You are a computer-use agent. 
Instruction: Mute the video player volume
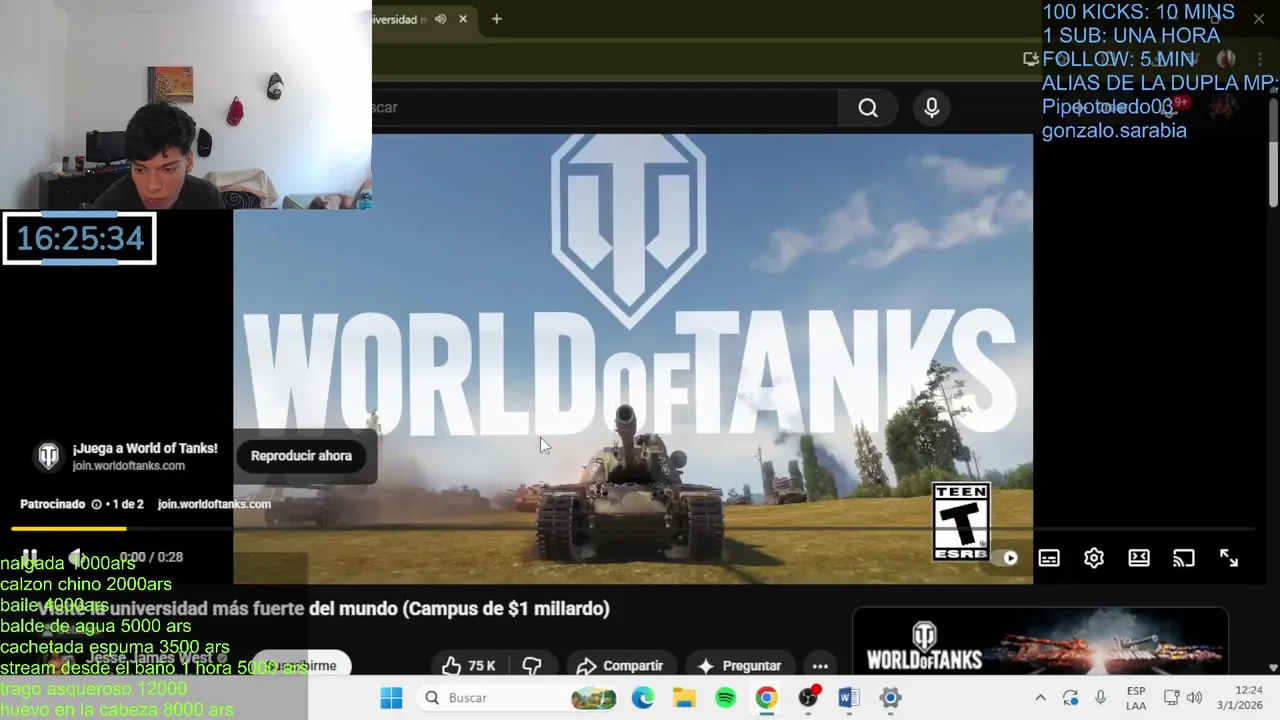point(77,557)
